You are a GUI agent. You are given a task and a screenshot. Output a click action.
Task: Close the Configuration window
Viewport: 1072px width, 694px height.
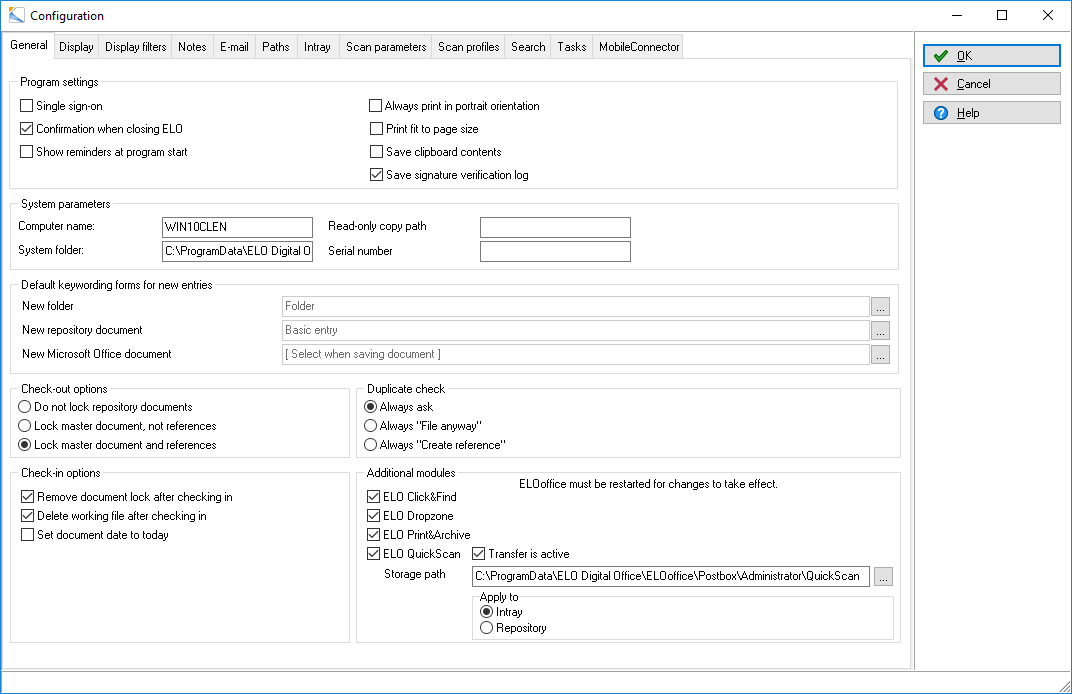point(1047,15)
